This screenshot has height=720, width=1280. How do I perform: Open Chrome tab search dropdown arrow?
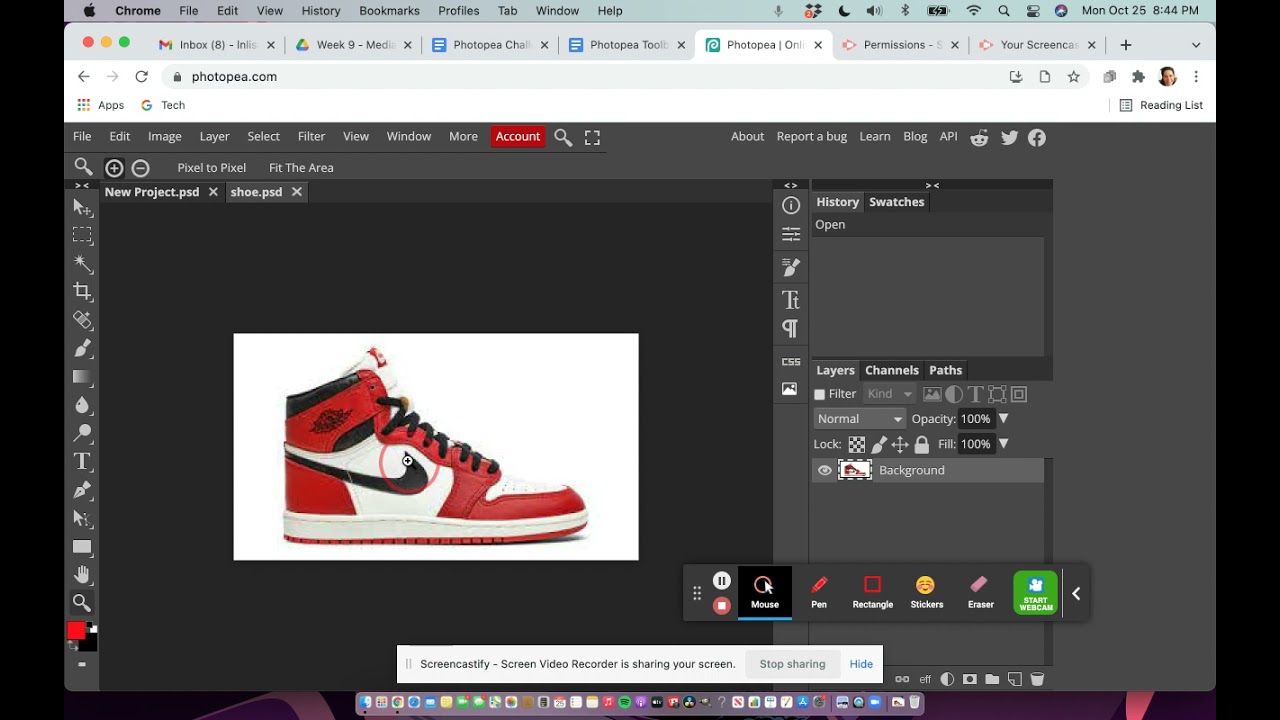(x=1196, y=45)
